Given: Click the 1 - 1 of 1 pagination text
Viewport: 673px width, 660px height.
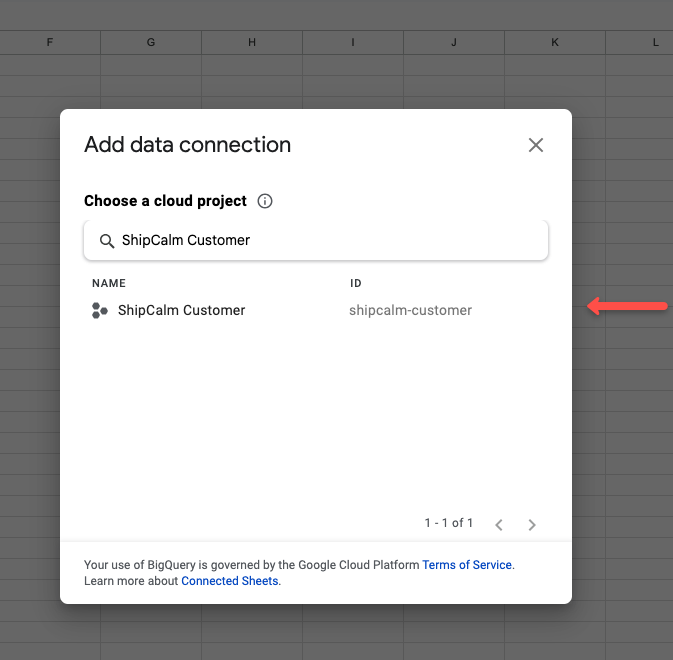Looking at the screenshot, I should click(x=449, y=523).
